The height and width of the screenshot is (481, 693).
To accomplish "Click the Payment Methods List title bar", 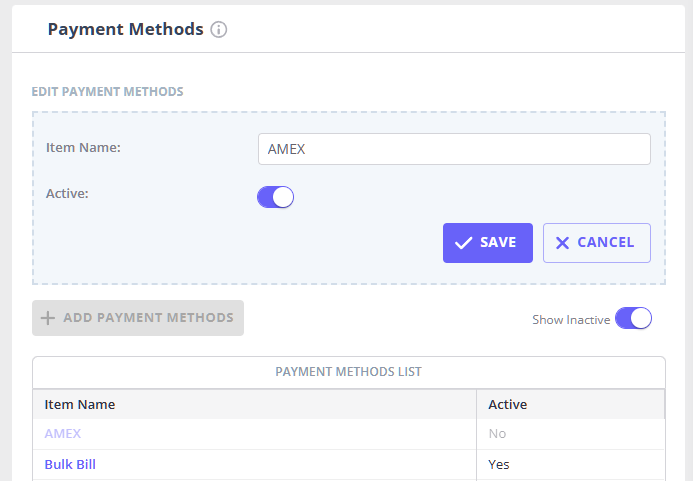I will [x=348, y=372].
